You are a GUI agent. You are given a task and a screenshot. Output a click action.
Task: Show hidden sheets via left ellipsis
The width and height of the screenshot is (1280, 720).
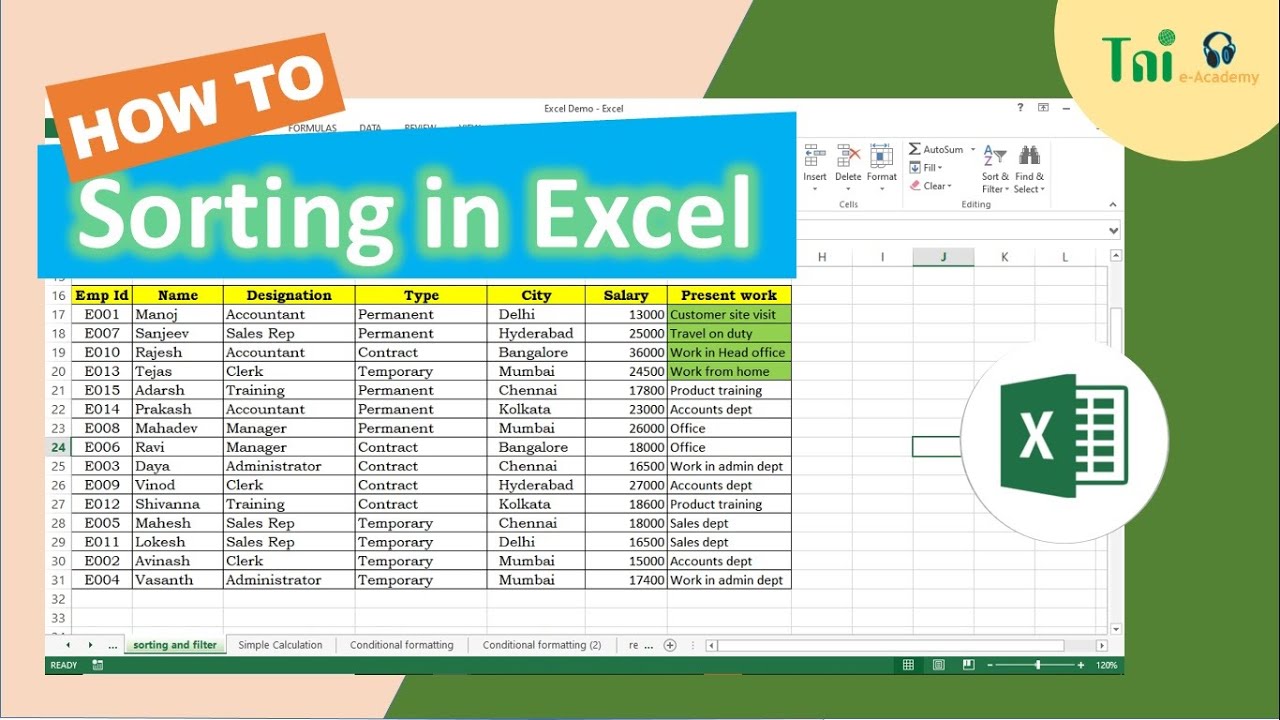112,646
